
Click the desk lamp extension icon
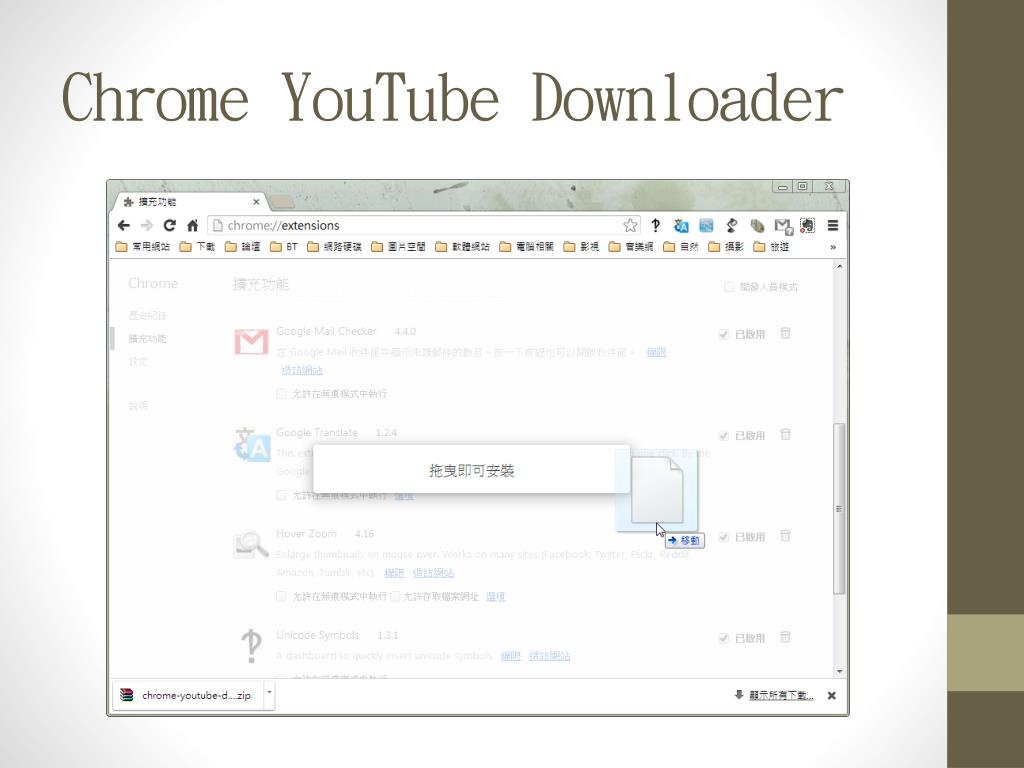731,225
